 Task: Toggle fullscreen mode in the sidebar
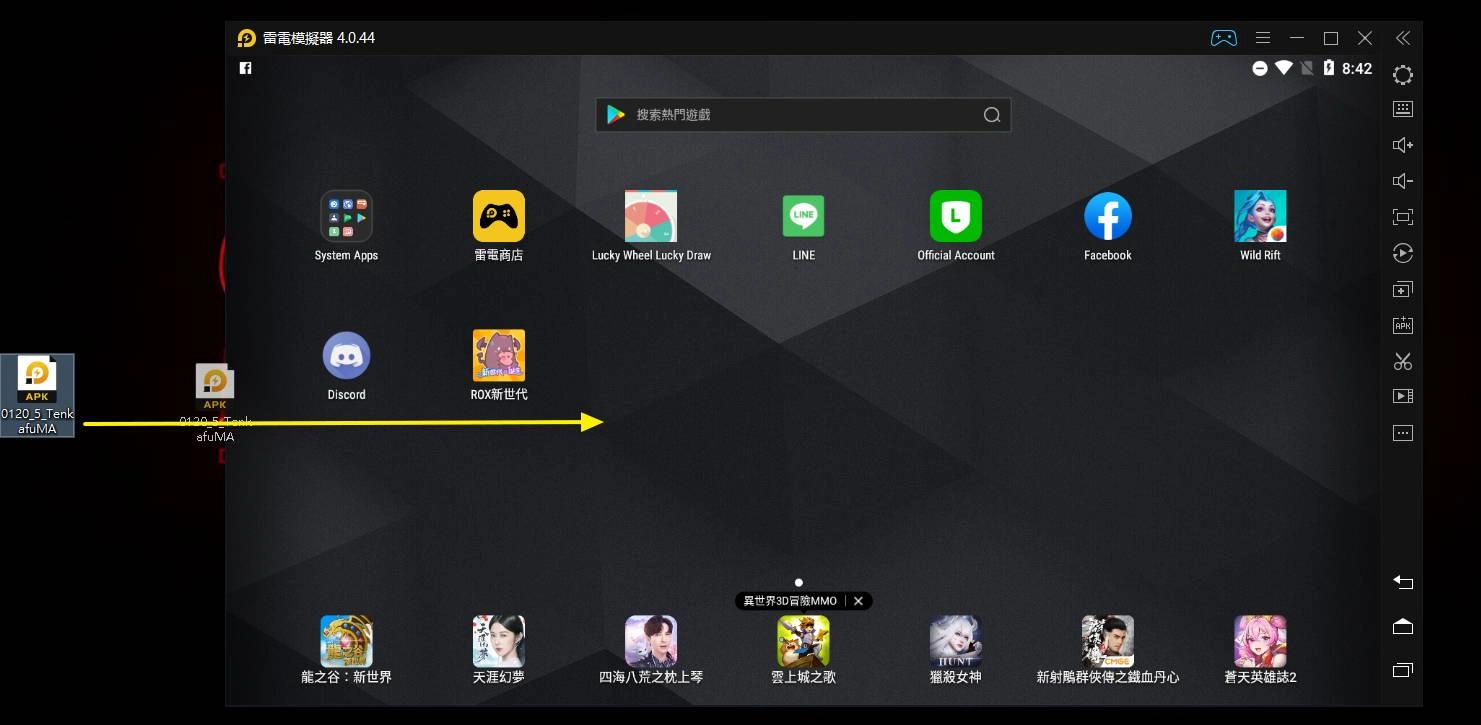click(1403, 217)
